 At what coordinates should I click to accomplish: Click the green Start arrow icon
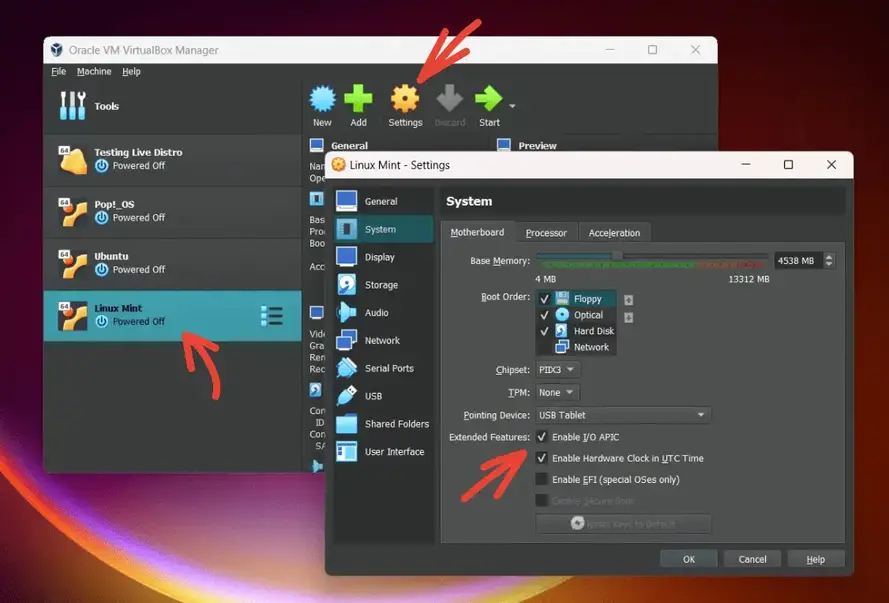pyautogui.click(x=489, y=99)
